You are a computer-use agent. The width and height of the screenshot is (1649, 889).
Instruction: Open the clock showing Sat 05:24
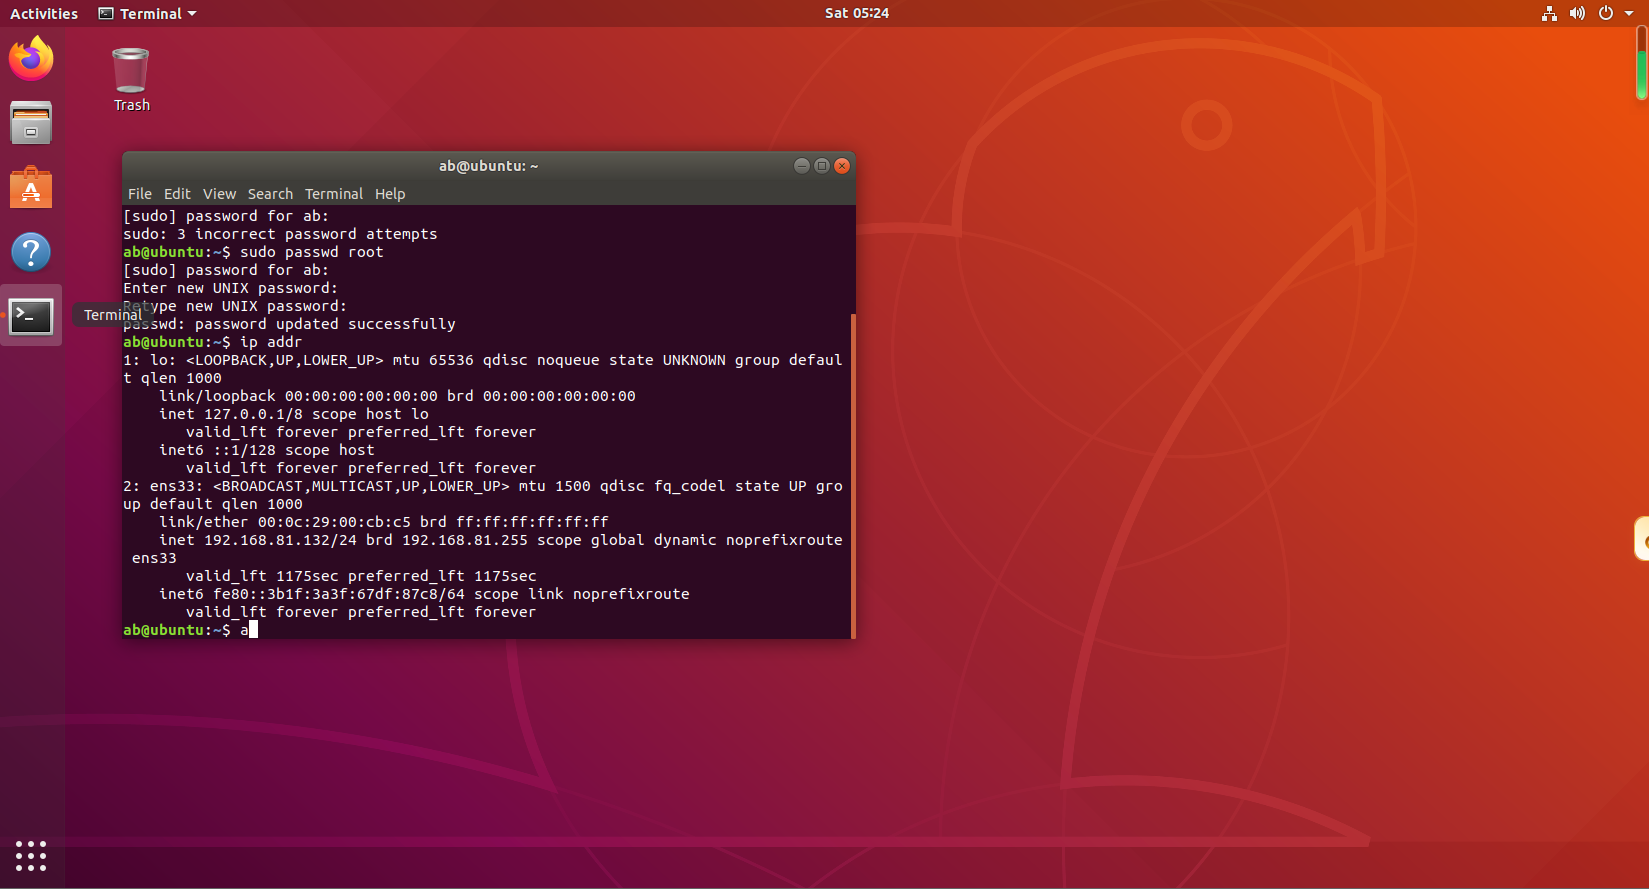click(857, 13)
